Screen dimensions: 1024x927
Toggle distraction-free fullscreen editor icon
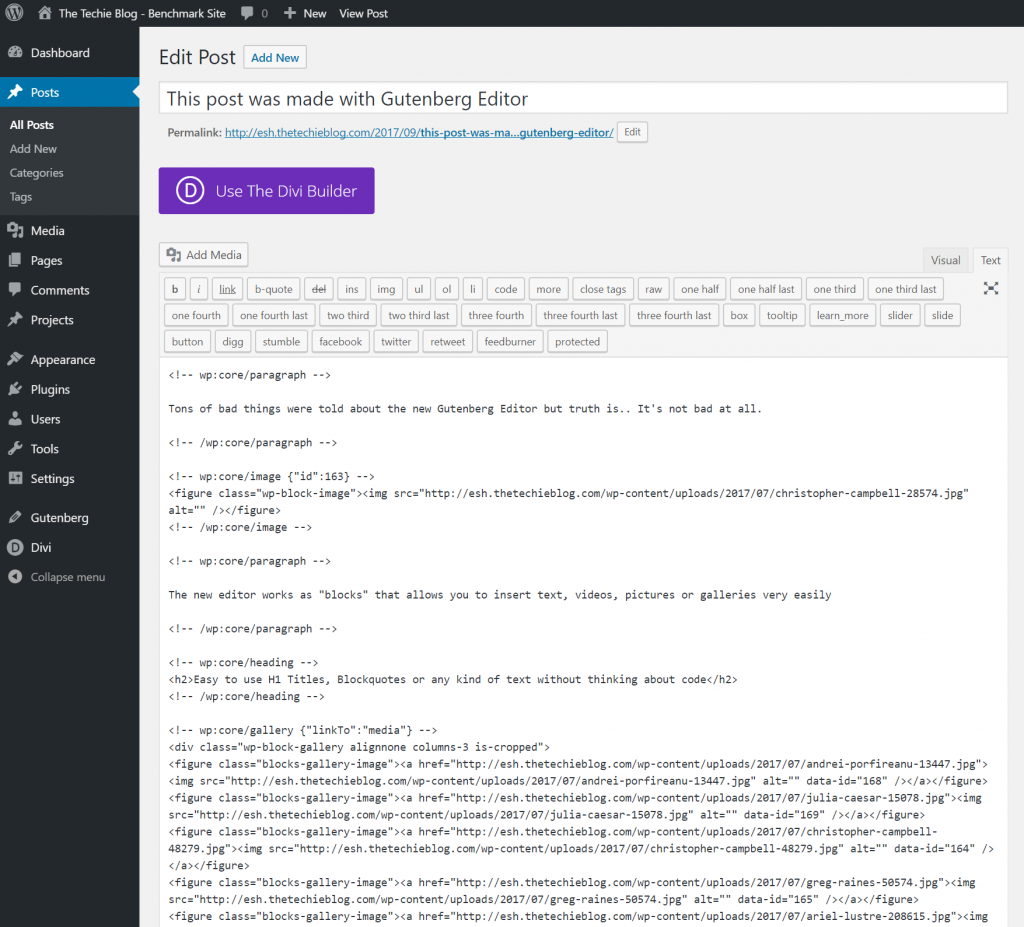[x=991, y=288]
